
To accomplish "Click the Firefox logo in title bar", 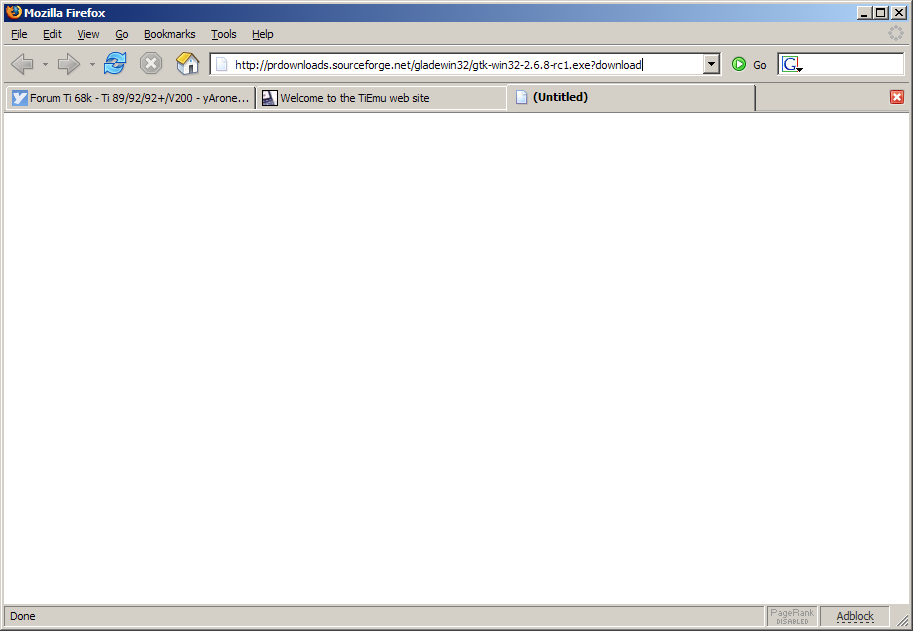I will click(13, 12).
